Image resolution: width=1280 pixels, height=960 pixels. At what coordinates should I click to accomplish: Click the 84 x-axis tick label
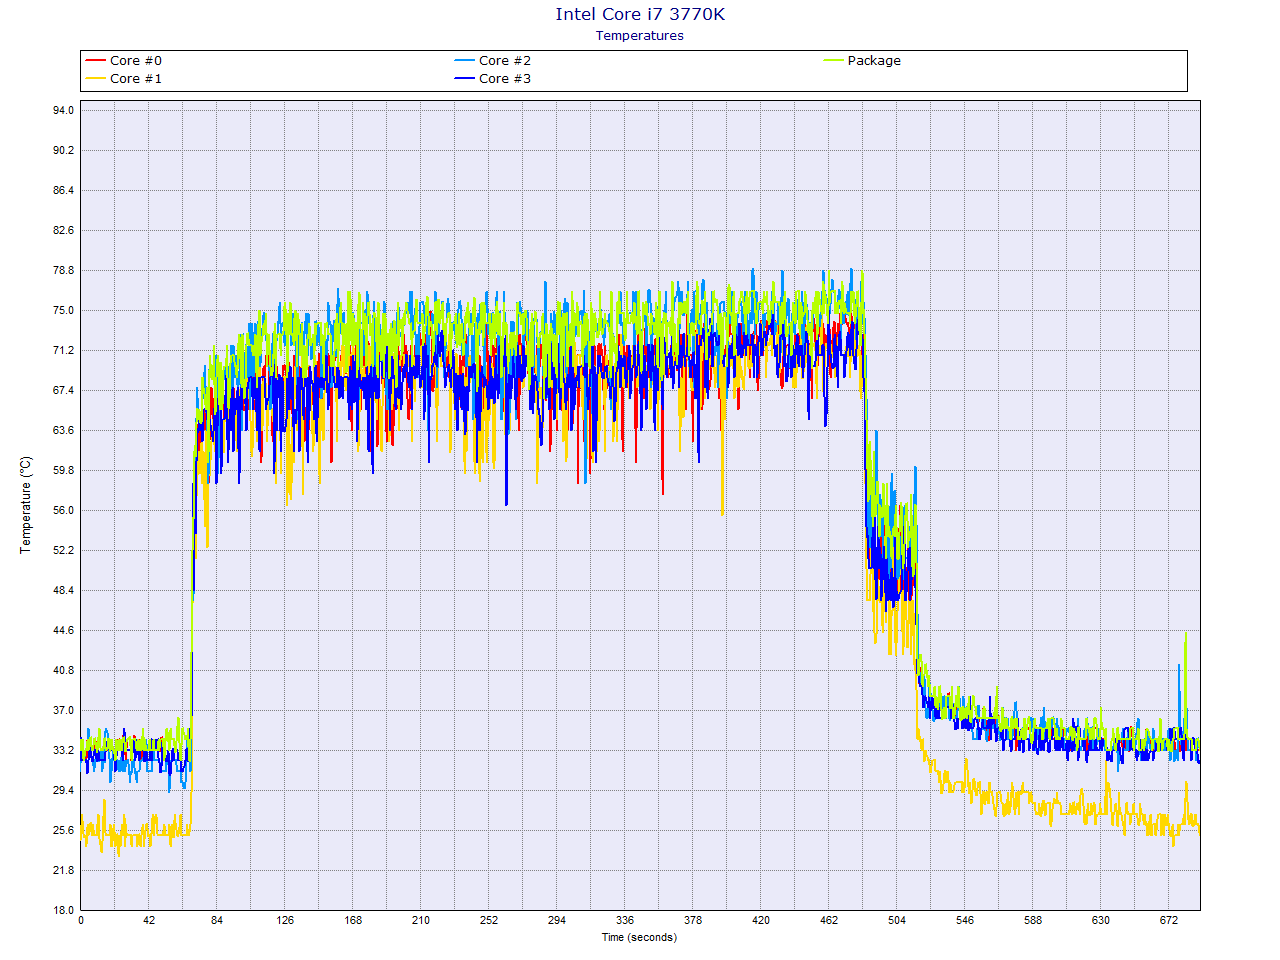click(217, 920)
